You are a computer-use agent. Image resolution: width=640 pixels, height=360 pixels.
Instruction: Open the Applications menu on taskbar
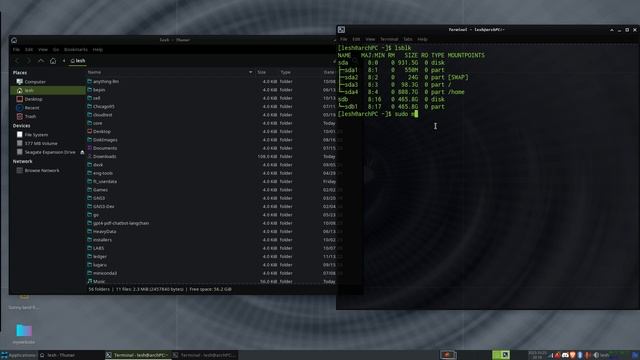(18, 355)
